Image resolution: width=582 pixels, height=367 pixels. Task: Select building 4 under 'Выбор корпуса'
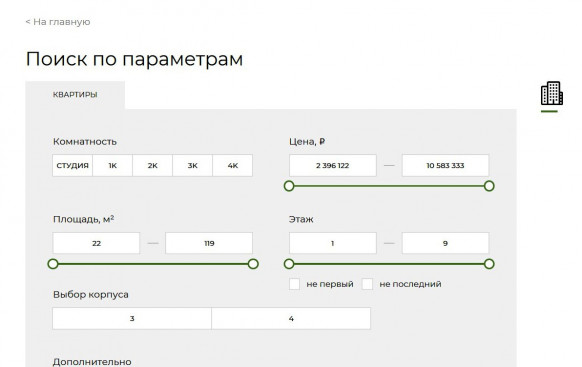tap(291, 318)
